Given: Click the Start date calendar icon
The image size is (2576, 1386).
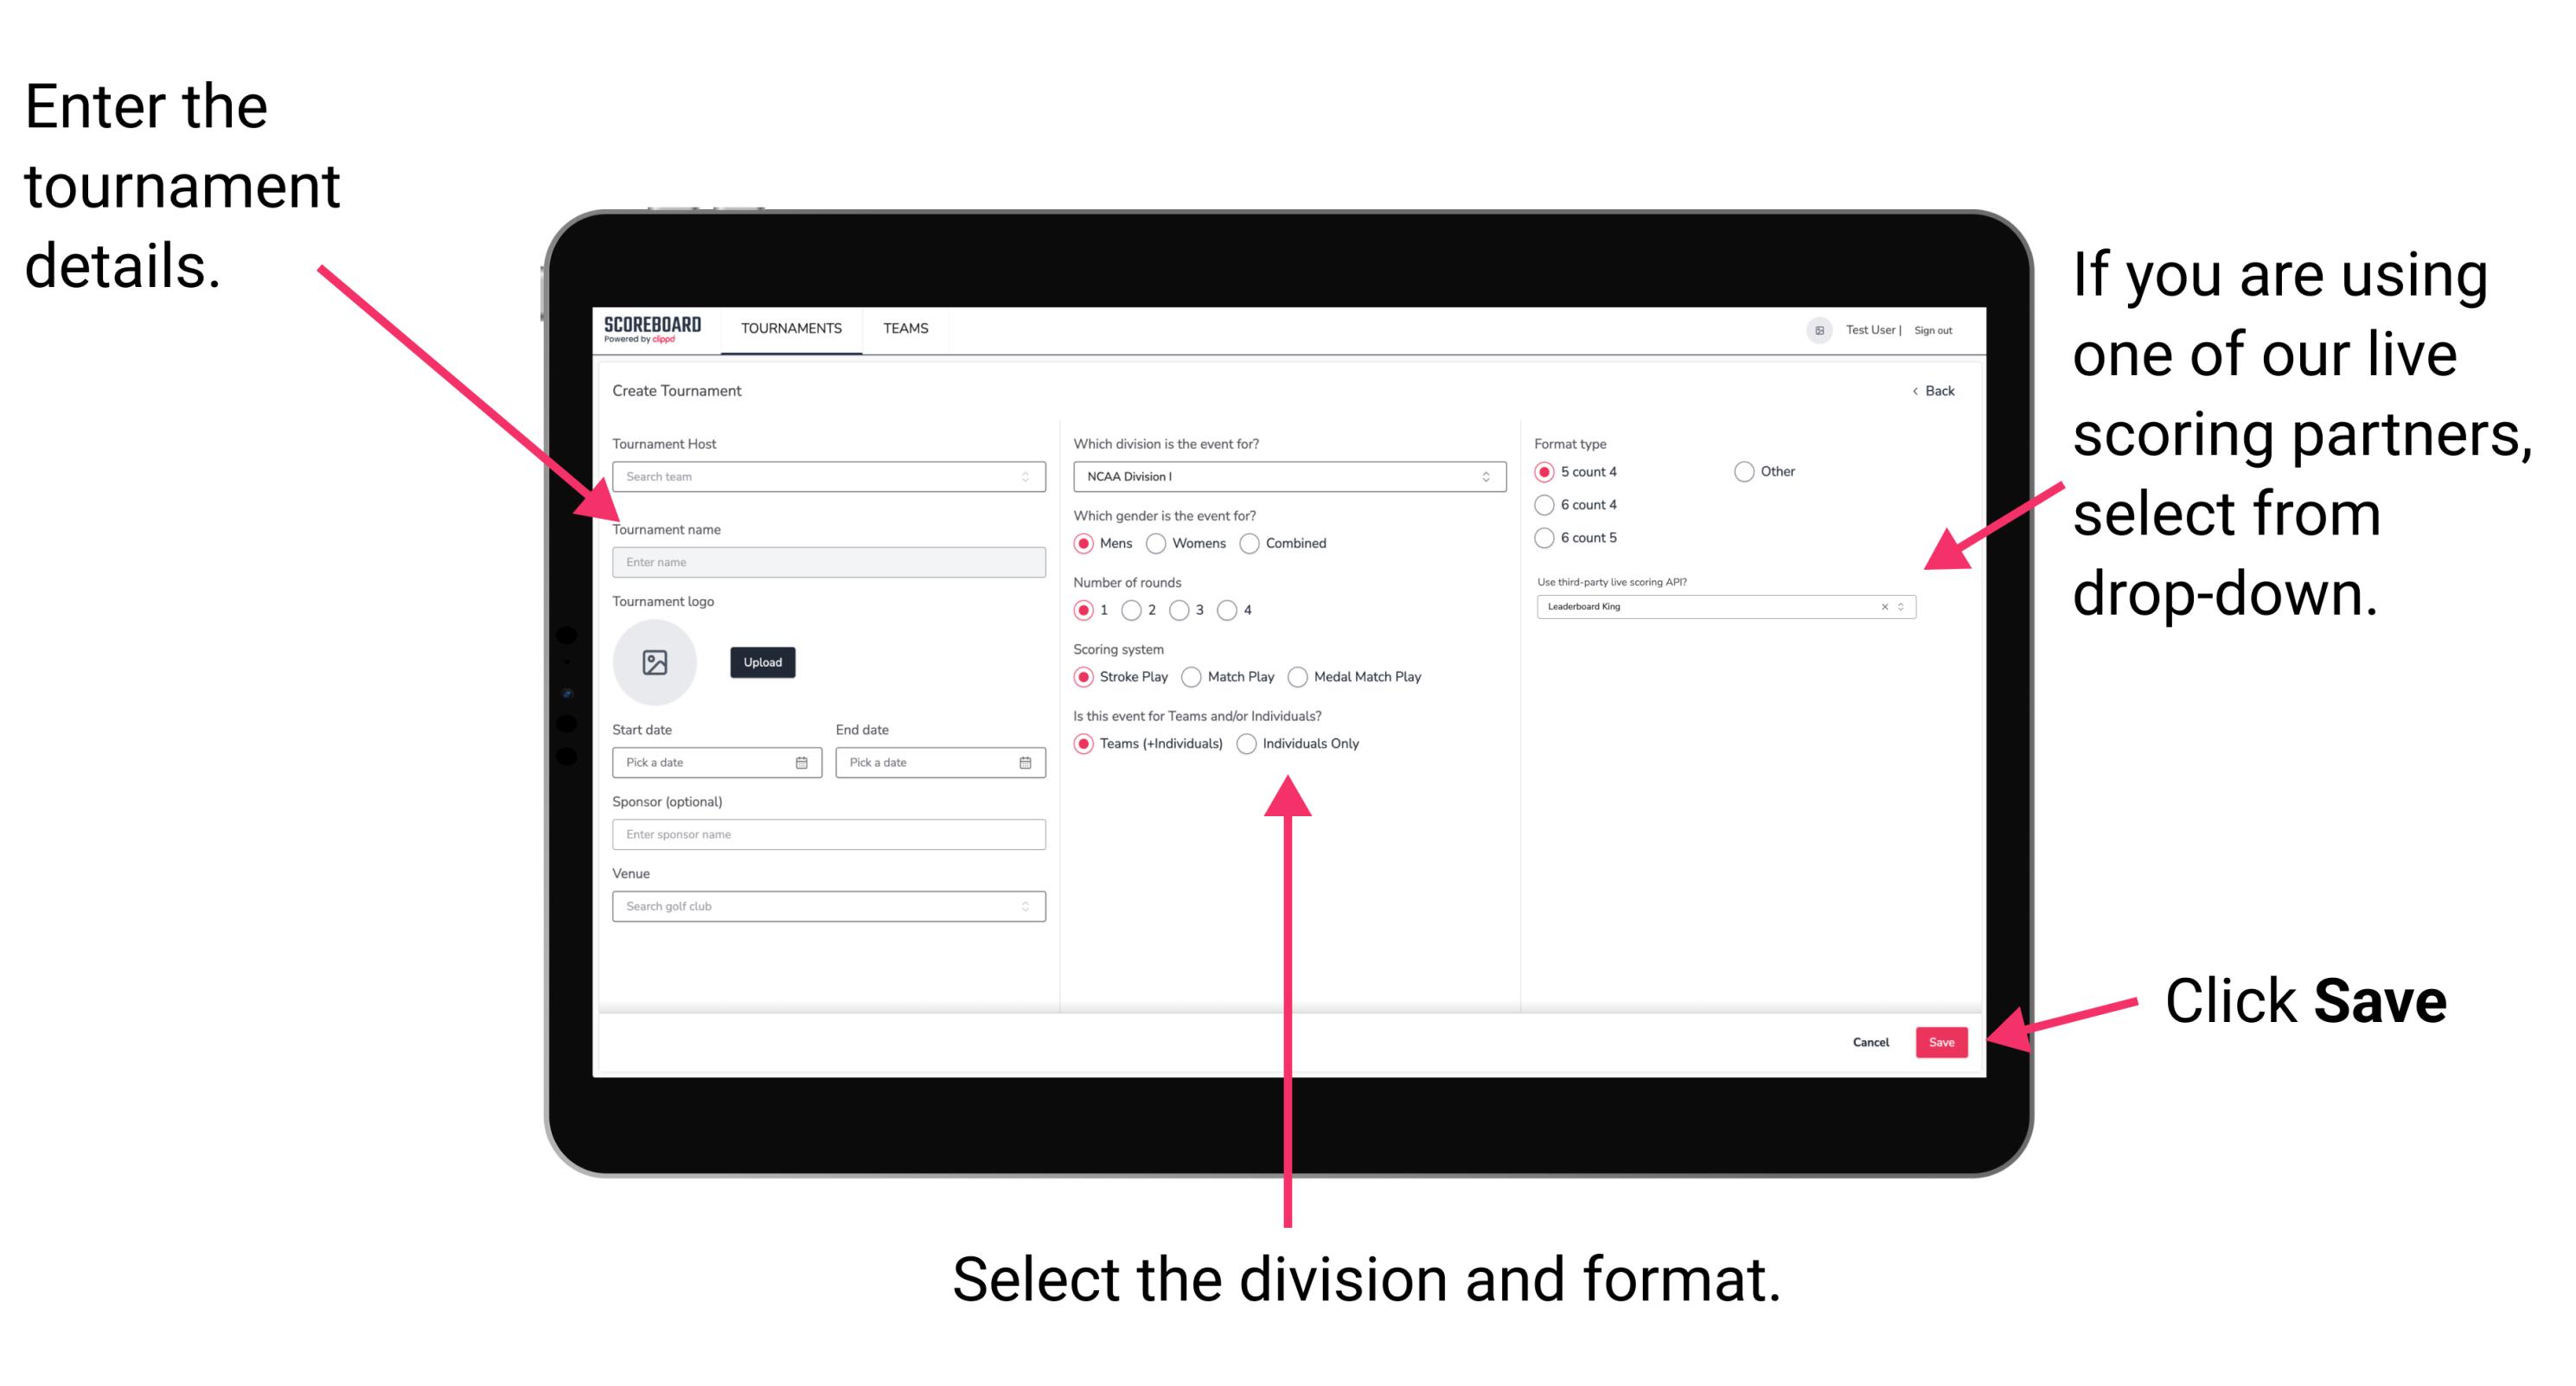Looking at the screenshot, I should tap(804, 763).
